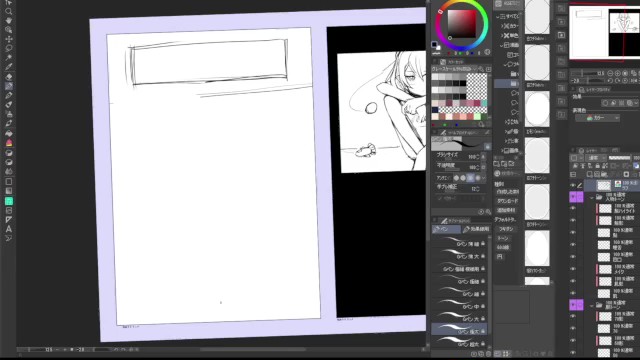Screen dimensions: 640x360
Task: Select the Gペン 中 brush
Action: (459, 306)
